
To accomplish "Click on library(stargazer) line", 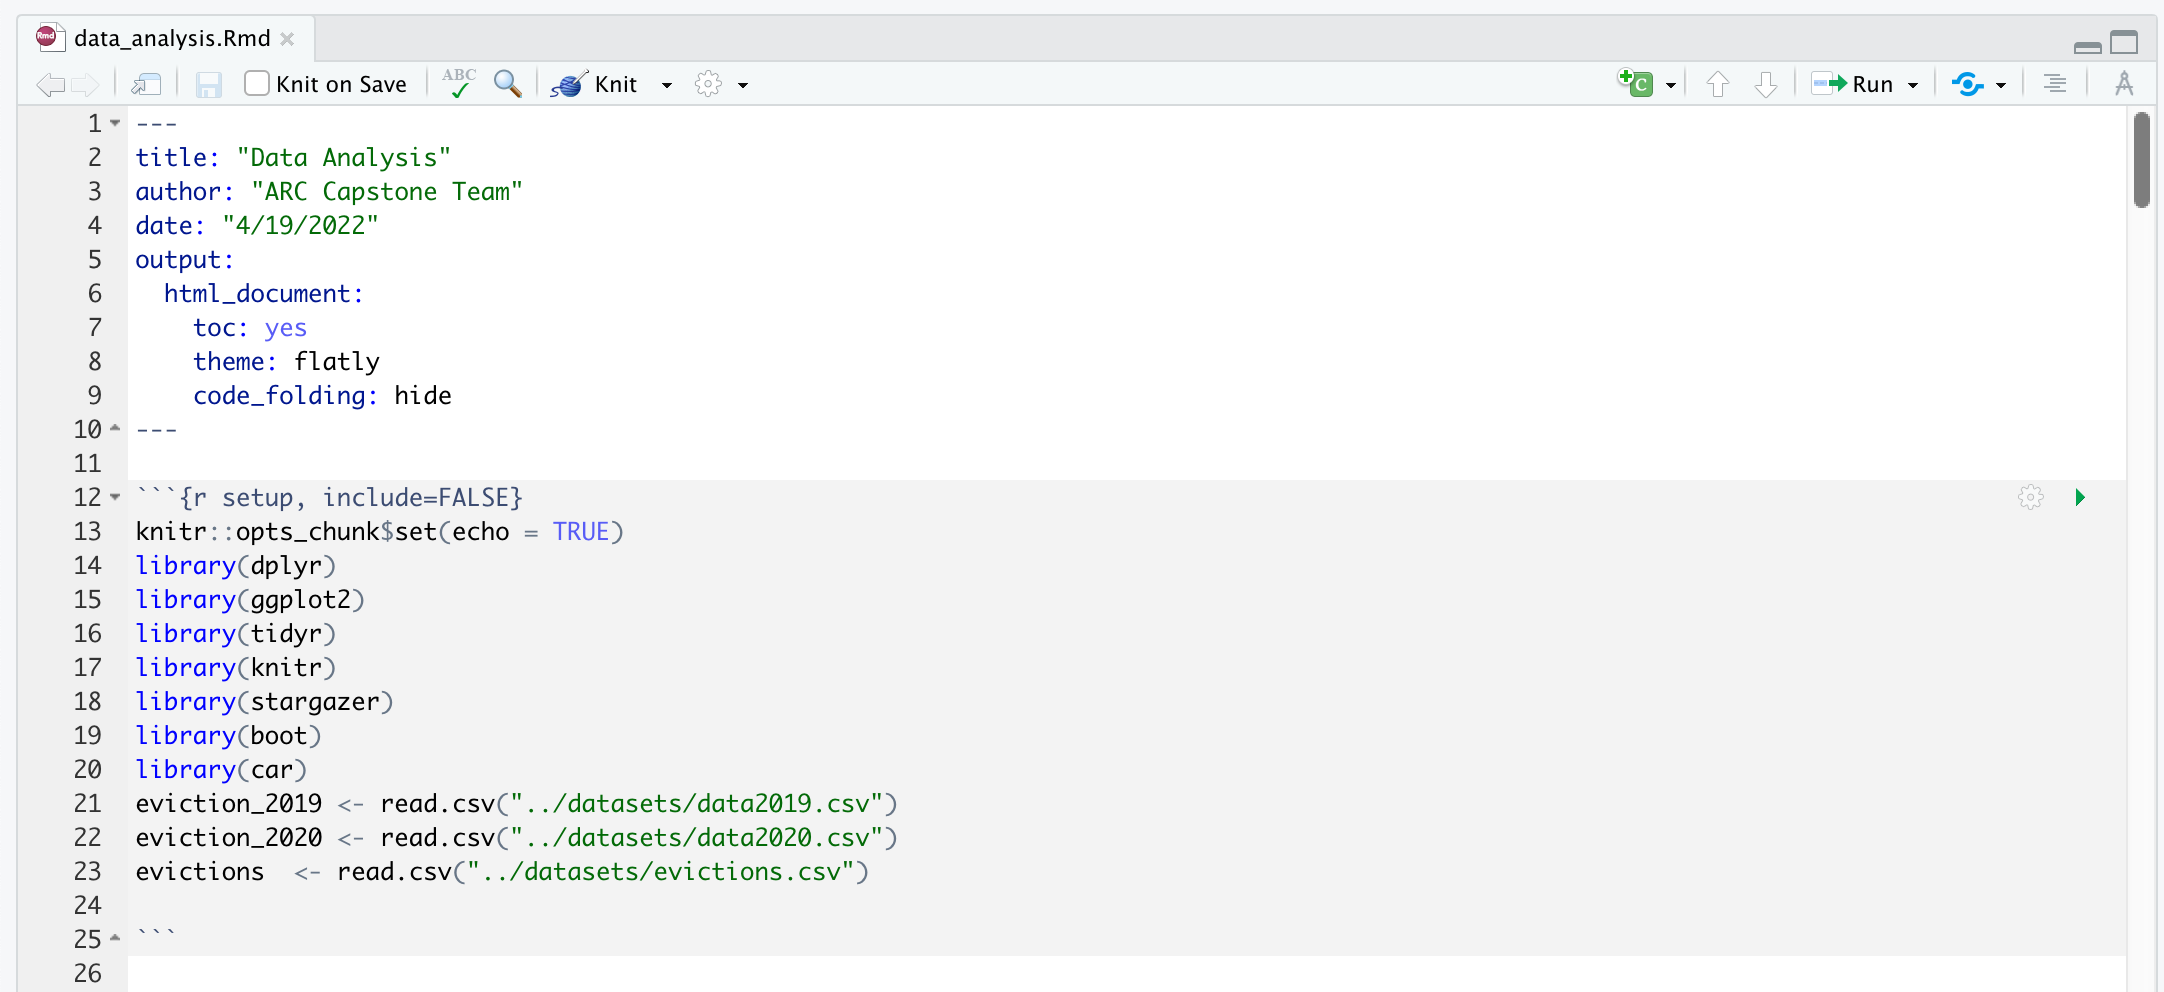I will 265,702.
